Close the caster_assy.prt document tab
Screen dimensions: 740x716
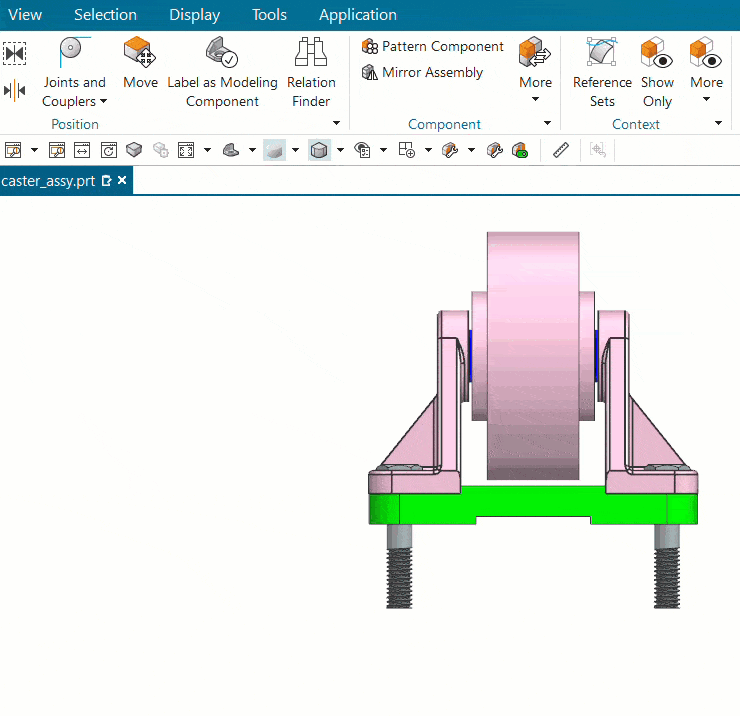pyautogui.click(x=122, y=181)
